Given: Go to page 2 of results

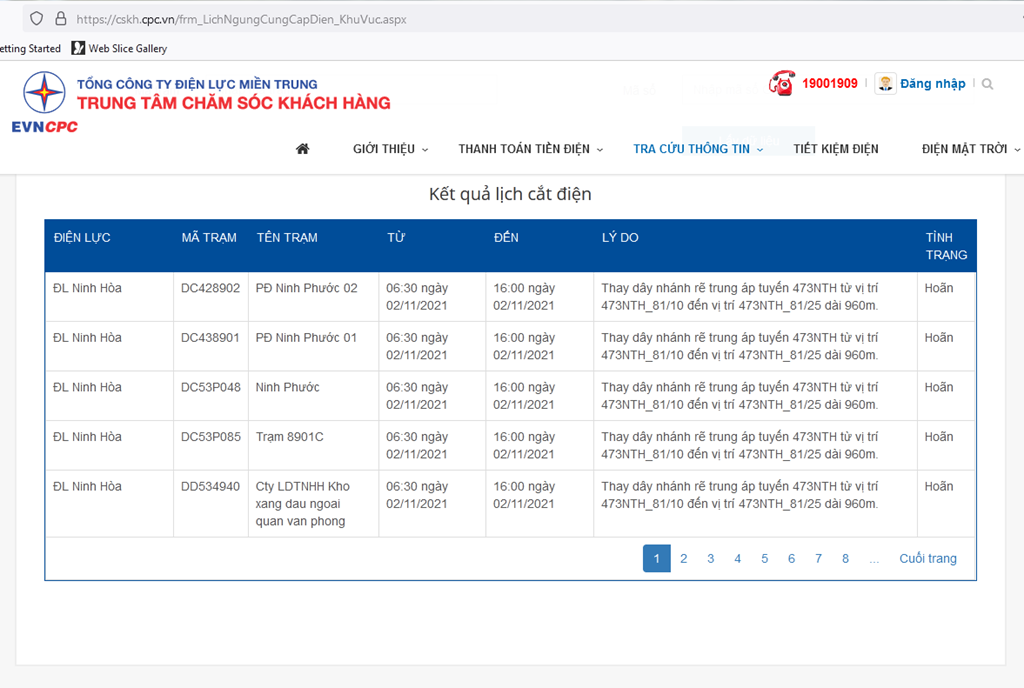Looking at the screenshot, I should (x=684, y=559).
